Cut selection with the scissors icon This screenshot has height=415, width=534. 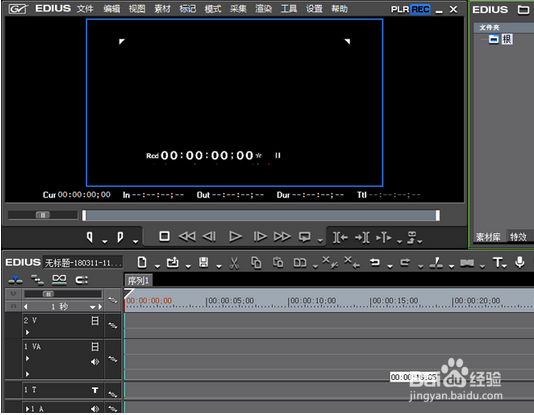[234, 263]
